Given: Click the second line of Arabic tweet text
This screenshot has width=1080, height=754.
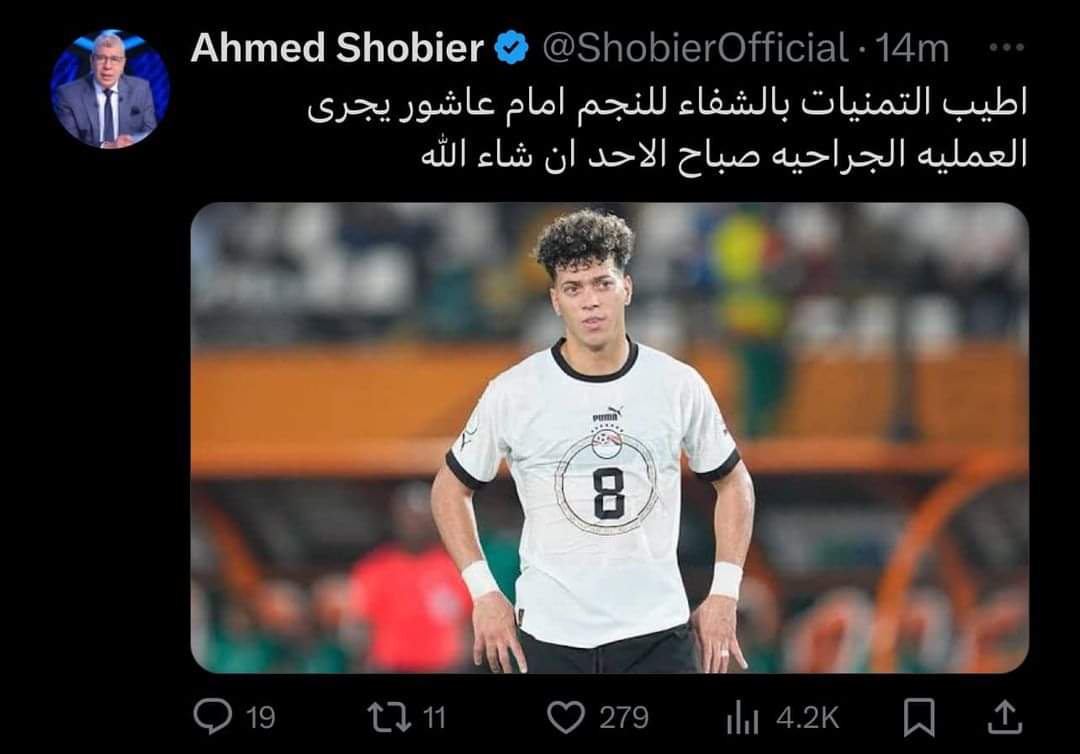Looking at the screenshot, I should 724,154.
